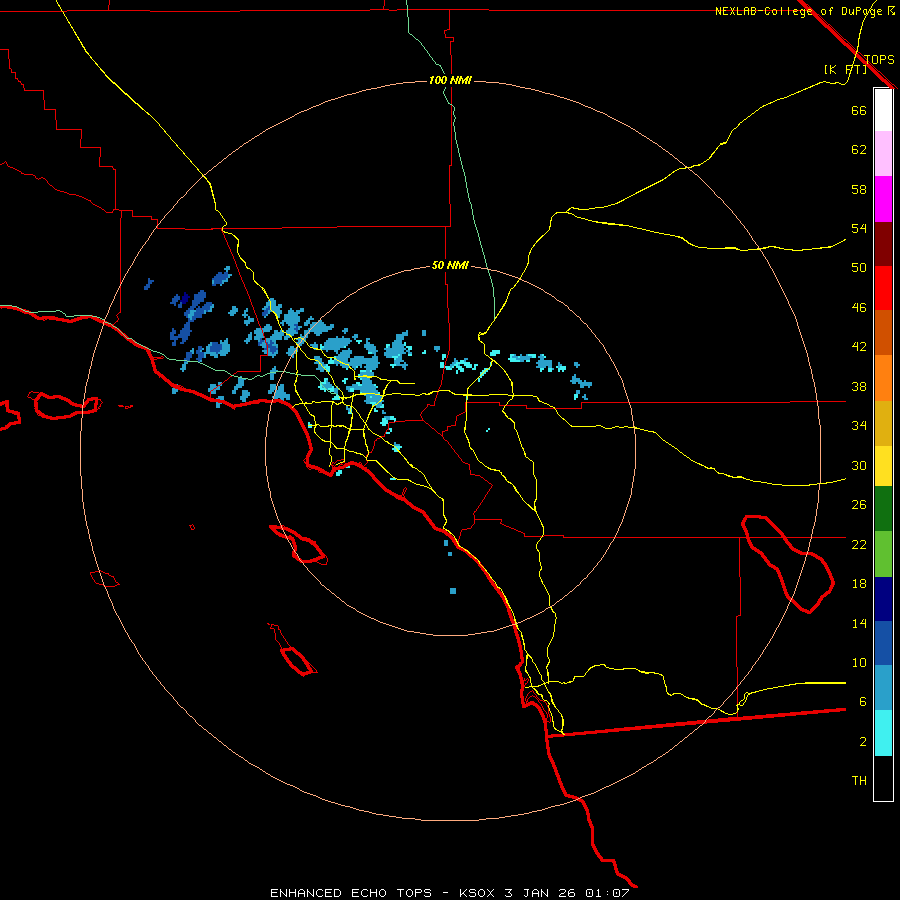Click legend value "62"
Viewport: 900px width, 900px height.
pyautogui.click(x=859, y=150)
